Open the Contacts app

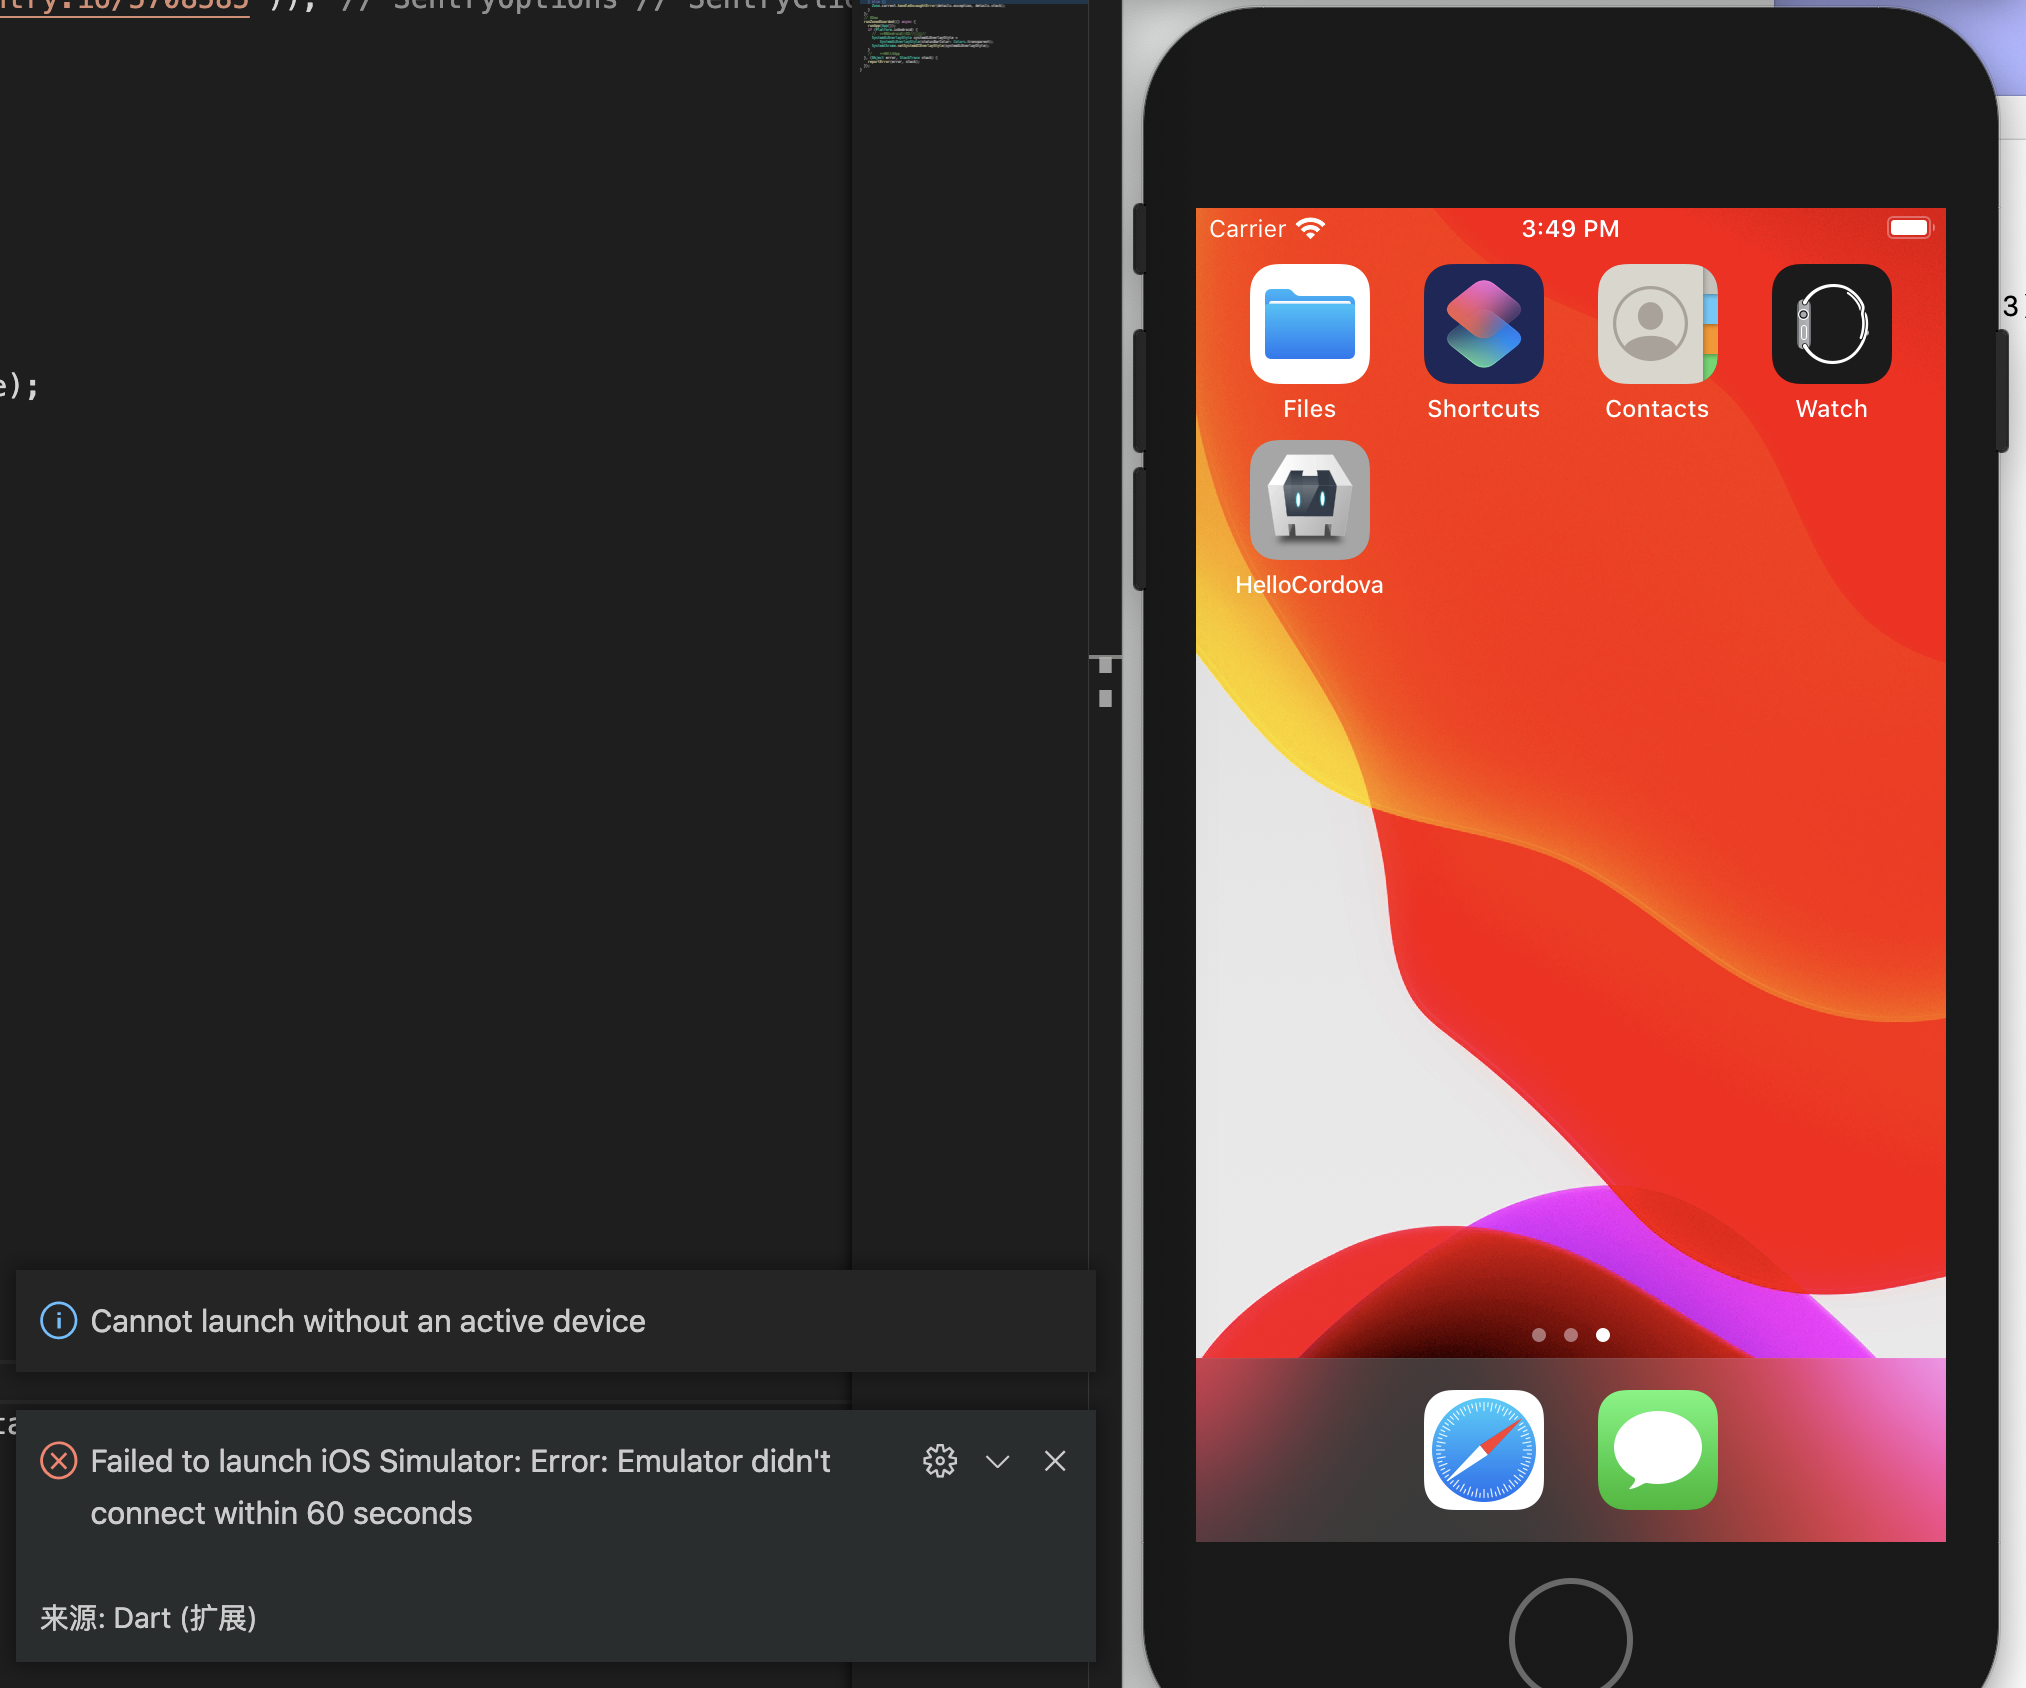pyautogui.click(x=1655, y=325)
